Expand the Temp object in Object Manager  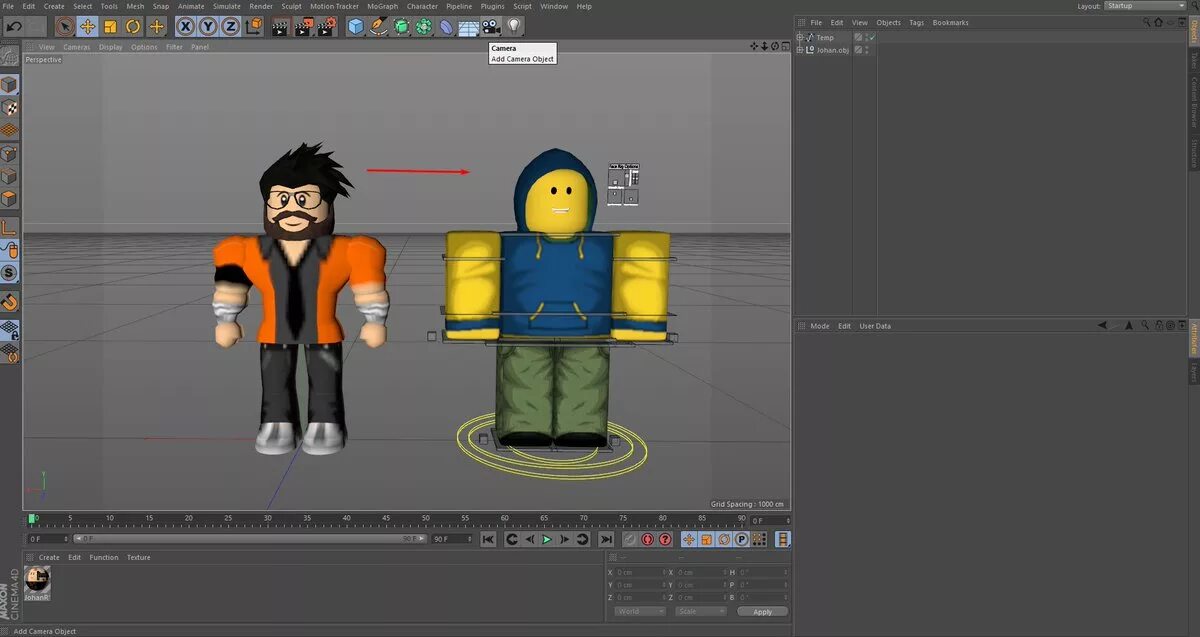click(800, 37)
